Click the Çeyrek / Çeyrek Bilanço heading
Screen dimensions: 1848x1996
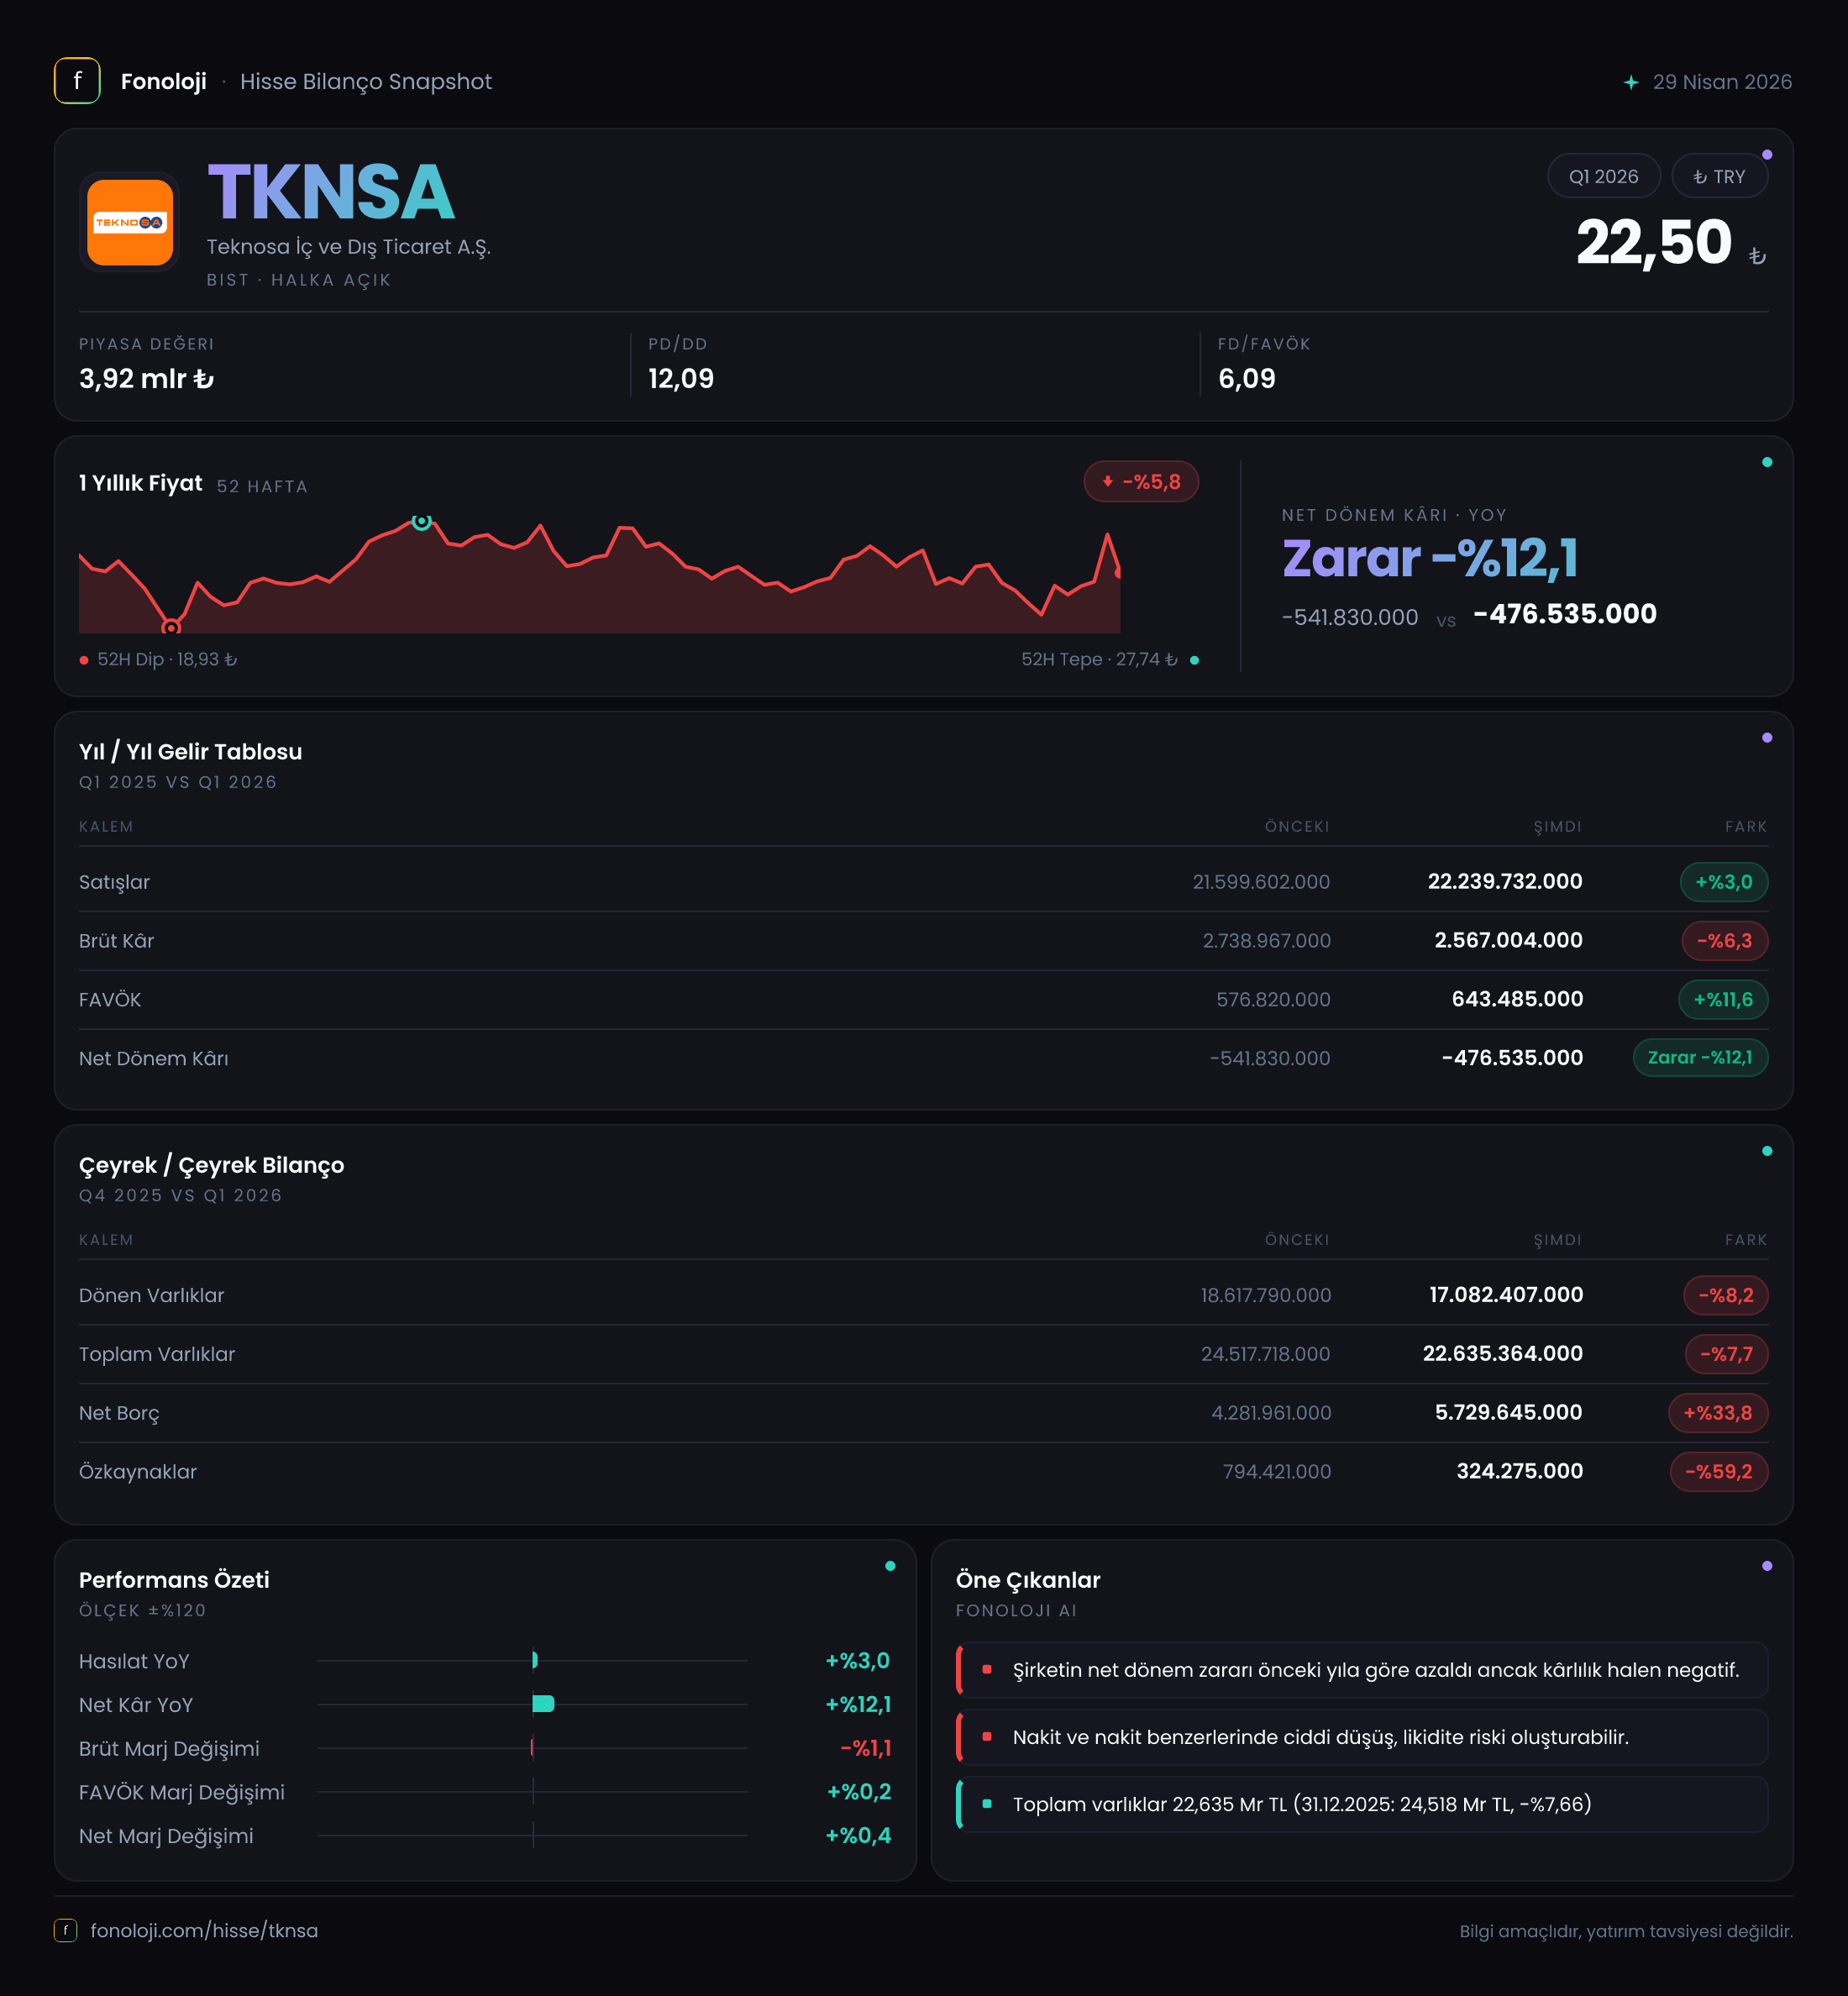pos(211,1165)
